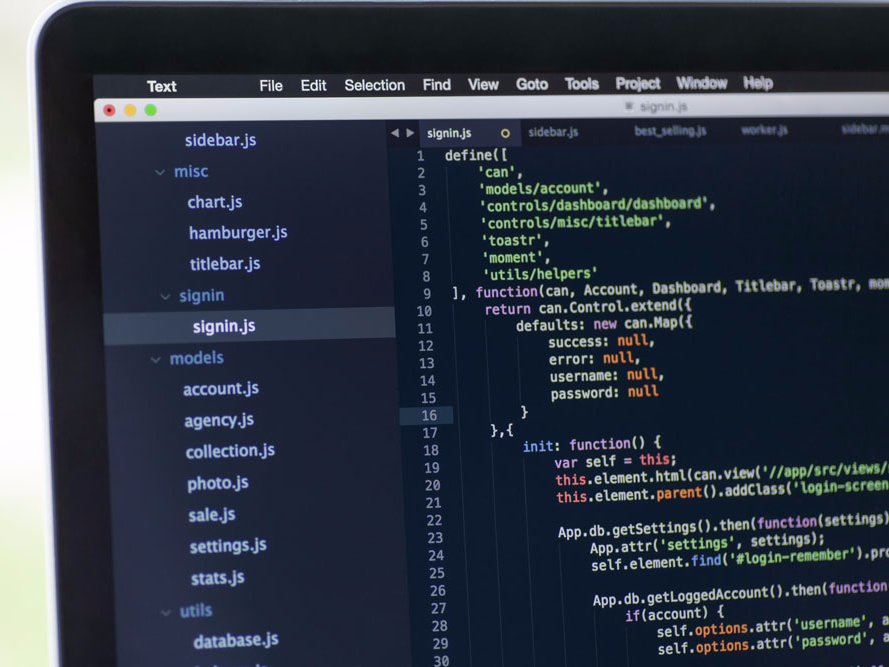Click line number 16 in gutter
The height and width of the screenshot is (667, 889).
[428, 415]
